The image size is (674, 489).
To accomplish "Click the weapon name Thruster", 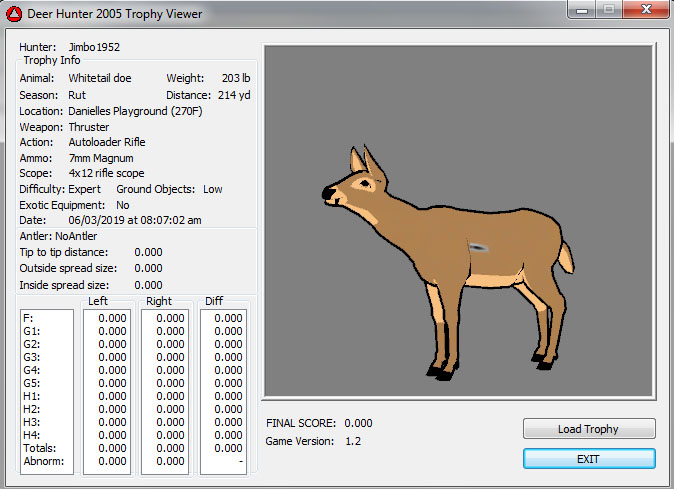I will pos(89,127).
